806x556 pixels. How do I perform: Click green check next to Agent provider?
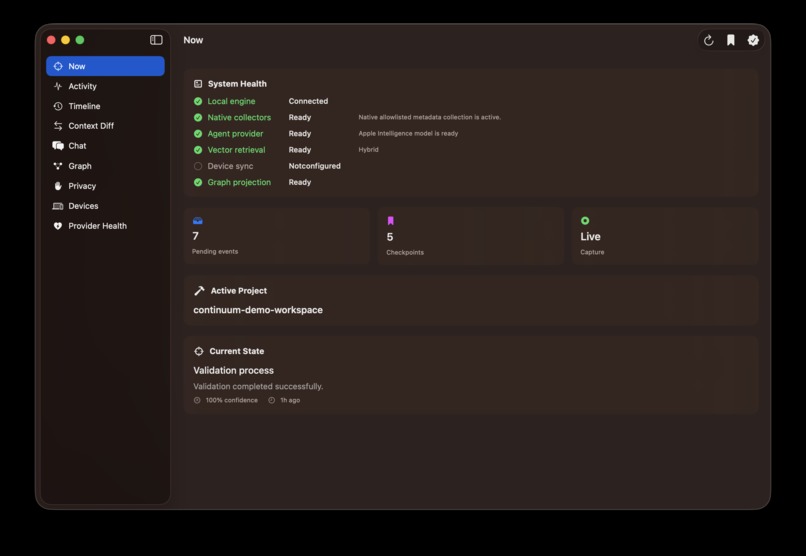coord(198,134)
